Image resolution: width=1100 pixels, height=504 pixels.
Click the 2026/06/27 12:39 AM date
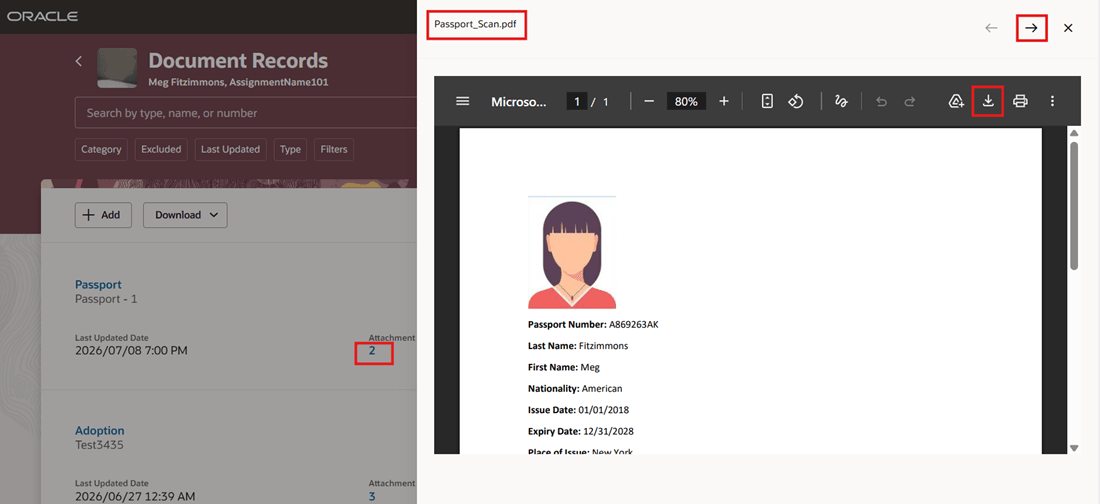135,496
